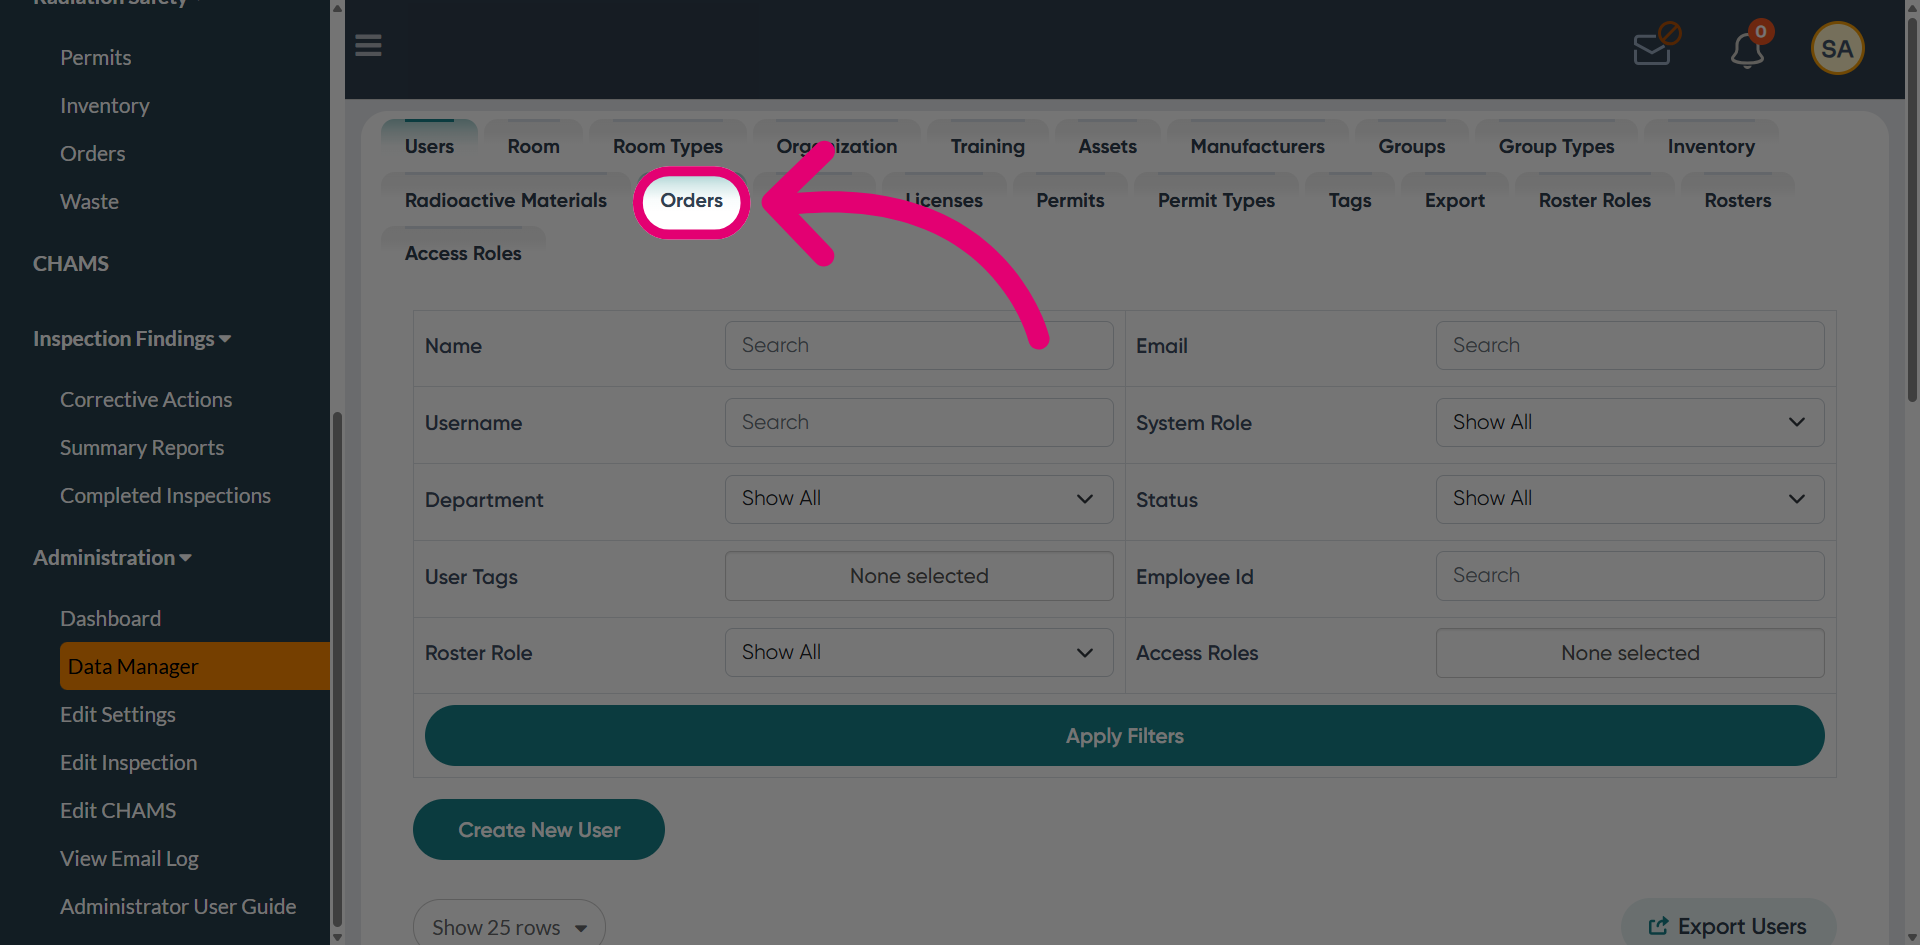Open the SA user avatar menu

click(1837, 48)
